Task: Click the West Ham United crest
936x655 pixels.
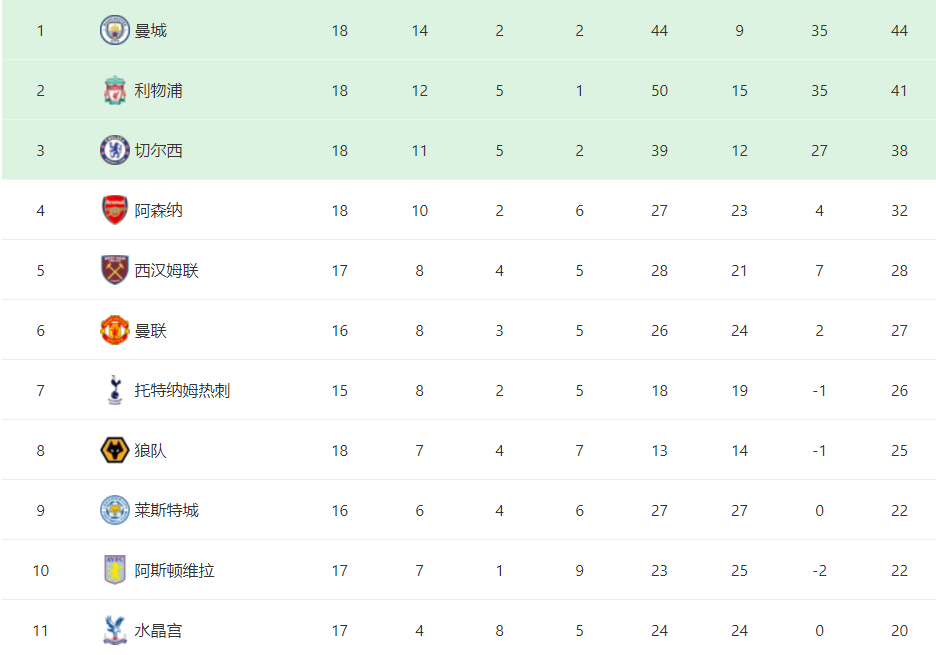Action: [115, 270]
